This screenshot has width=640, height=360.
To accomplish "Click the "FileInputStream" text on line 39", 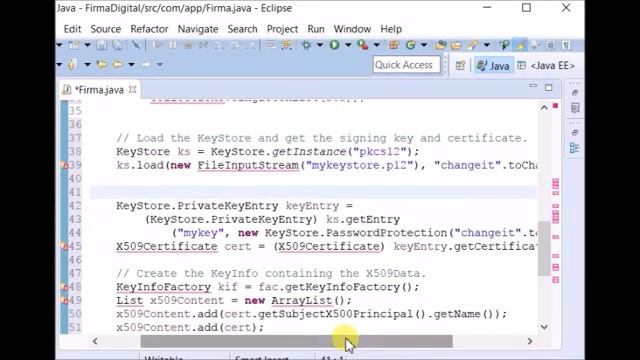I will pyautogui.click(x=248, y=165).
